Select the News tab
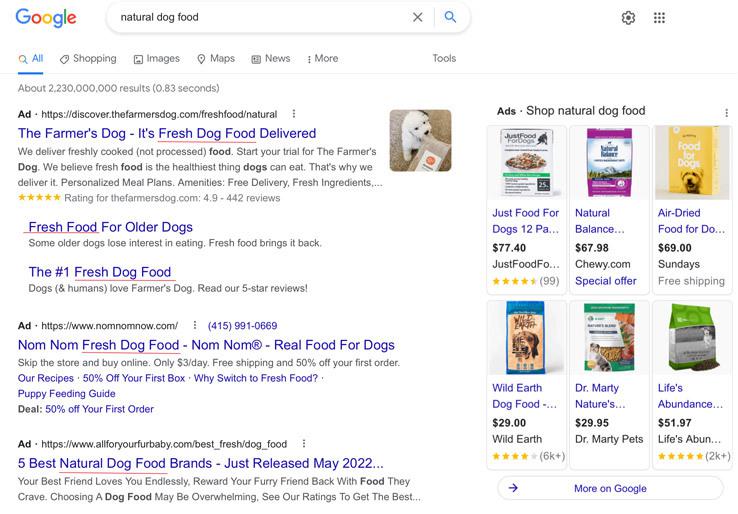738x514 pixels. [x=270, y=59]
